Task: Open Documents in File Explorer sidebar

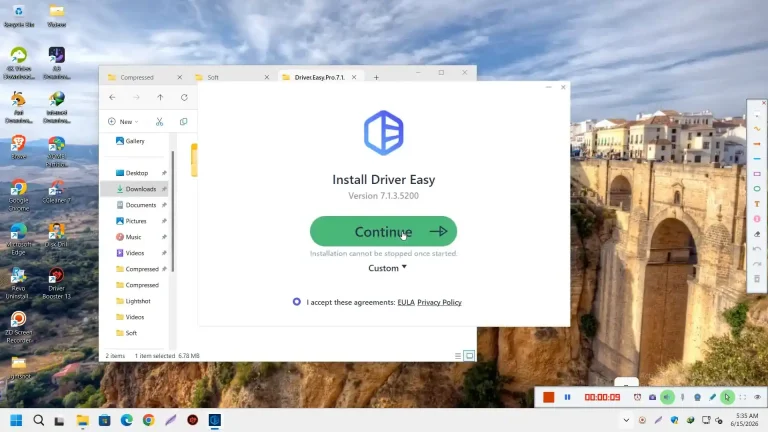Action: (x=135, y=205)
